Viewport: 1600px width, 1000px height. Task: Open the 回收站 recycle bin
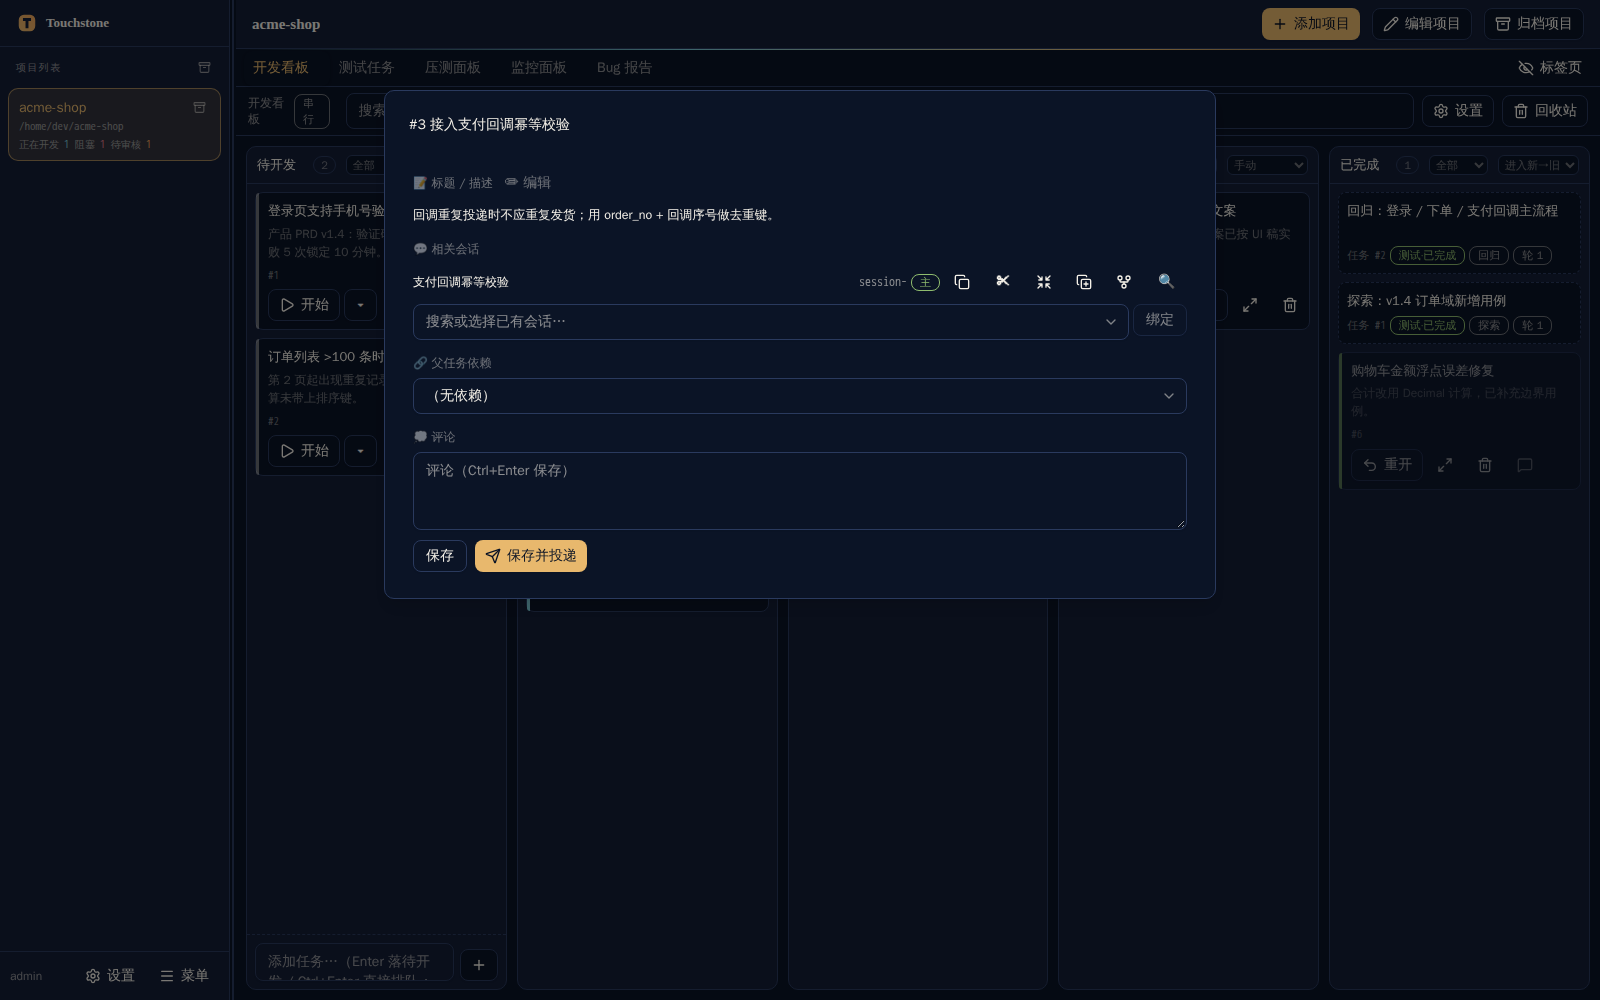[x=1545, y=111]
